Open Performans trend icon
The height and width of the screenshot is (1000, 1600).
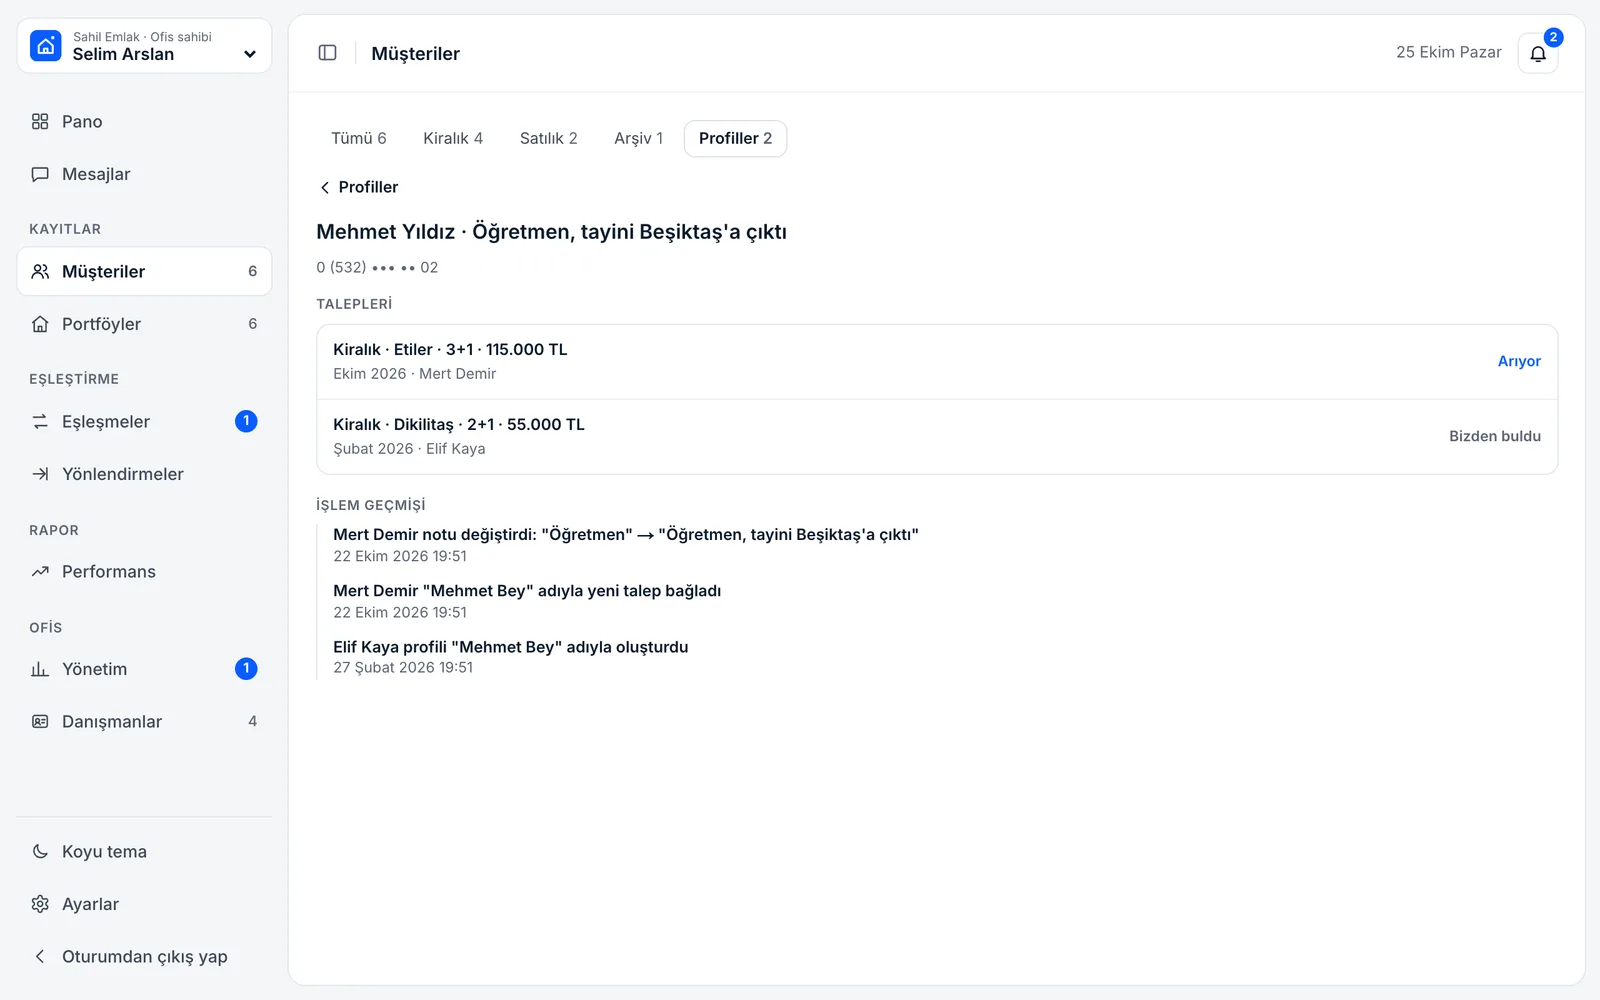pos(40,572)
